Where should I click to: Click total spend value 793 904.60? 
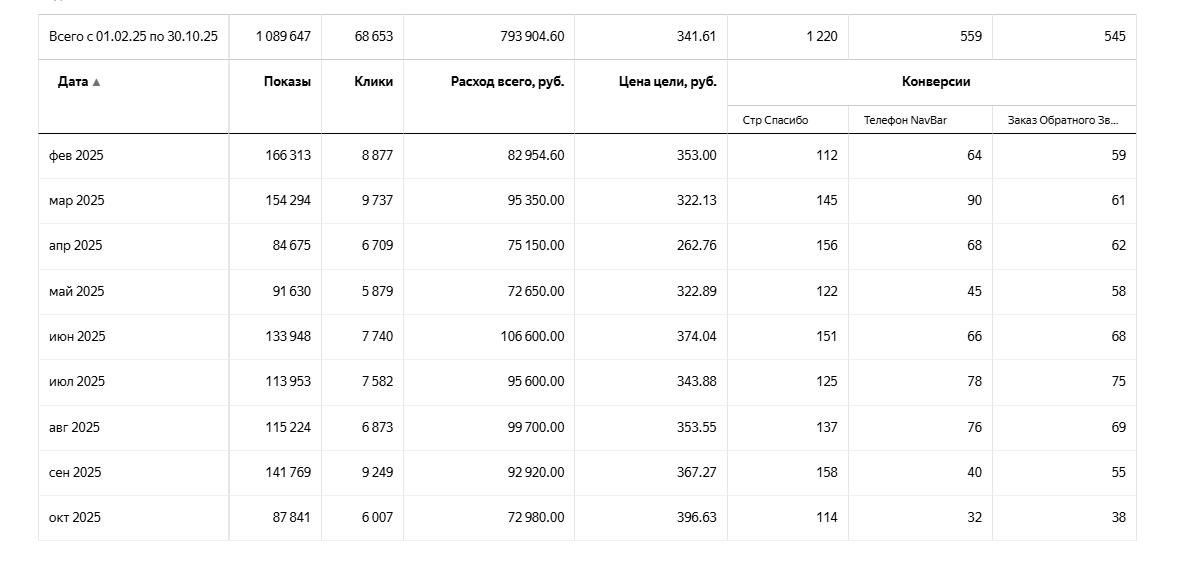point(531,37)
